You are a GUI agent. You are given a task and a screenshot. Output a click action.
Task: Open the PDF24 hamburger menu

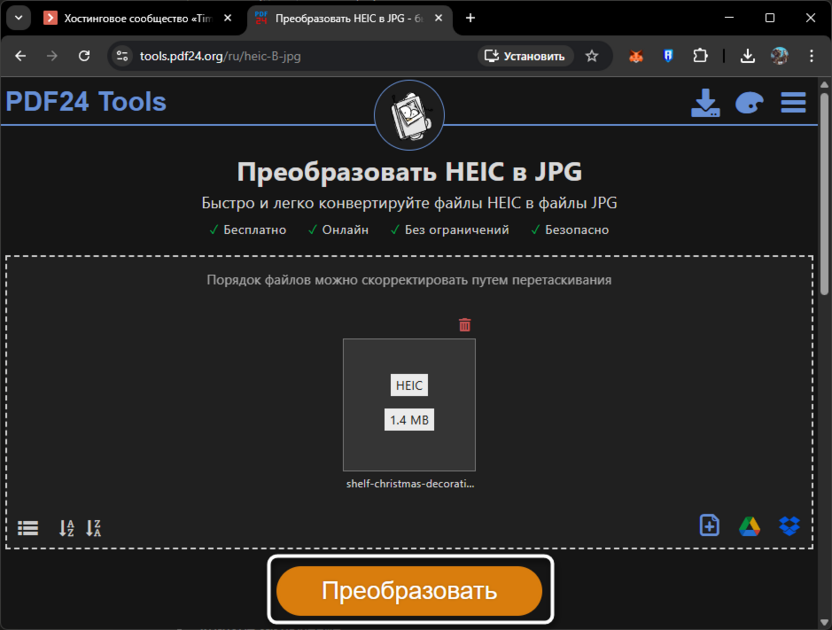(792, 102)
